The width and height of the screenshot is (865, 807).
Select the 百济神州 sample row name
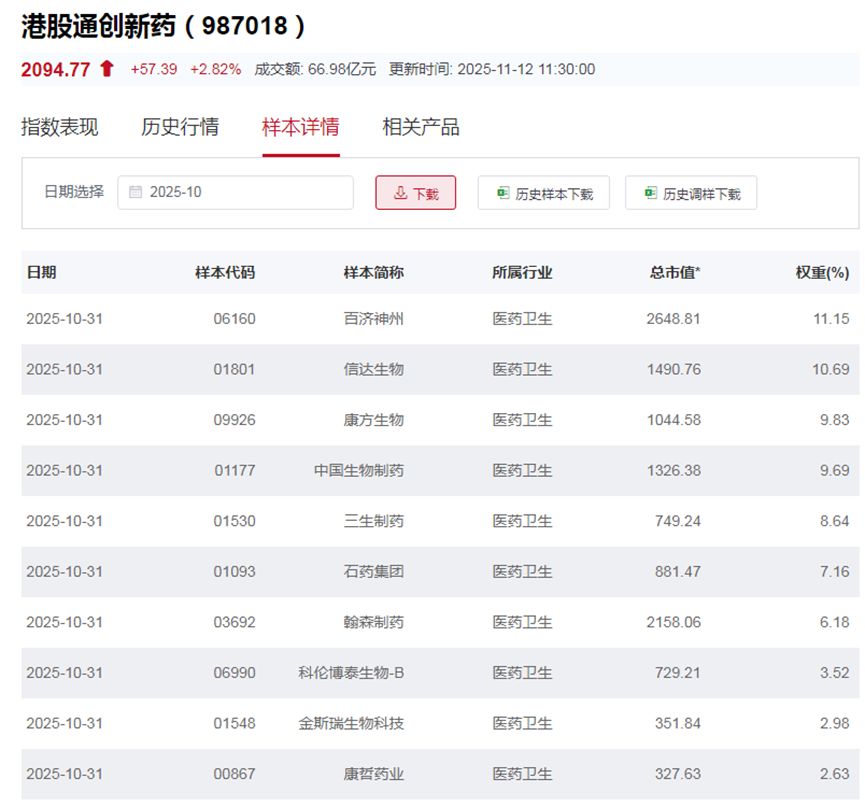[x=374, y=319]
